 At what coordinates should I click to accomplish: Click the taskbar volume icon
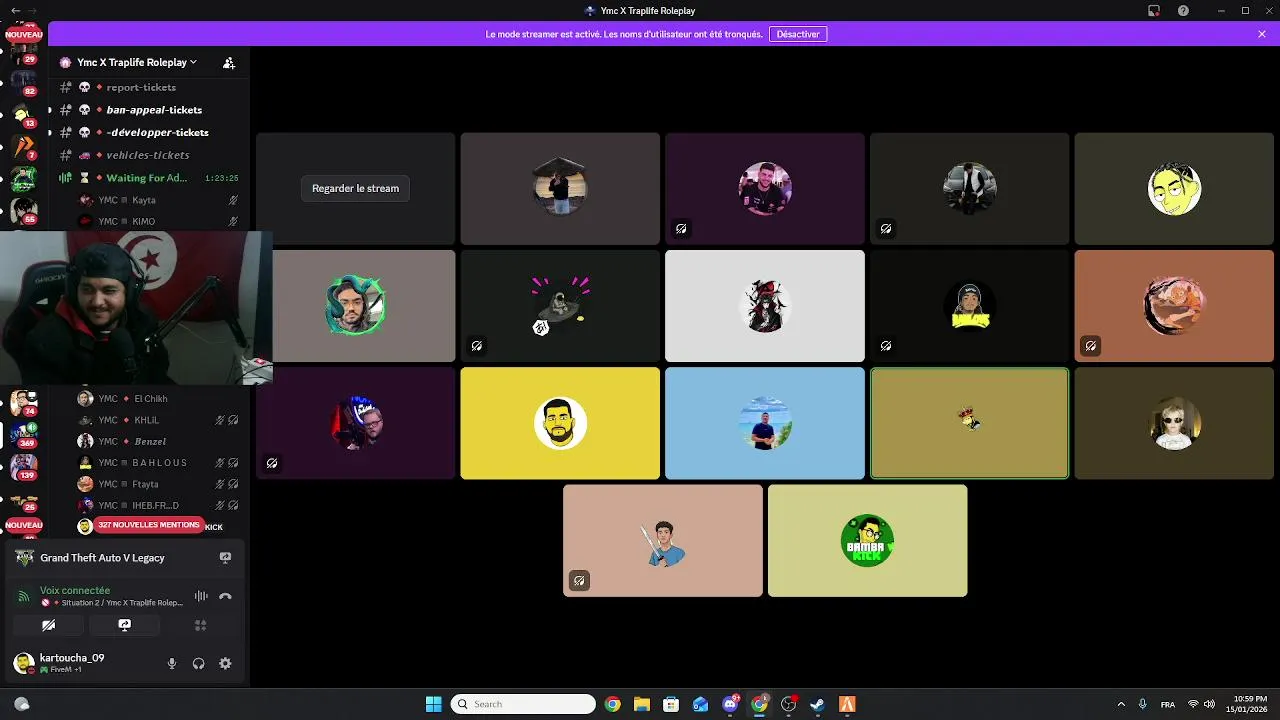pyautogui.click(x=1208, y=704)
